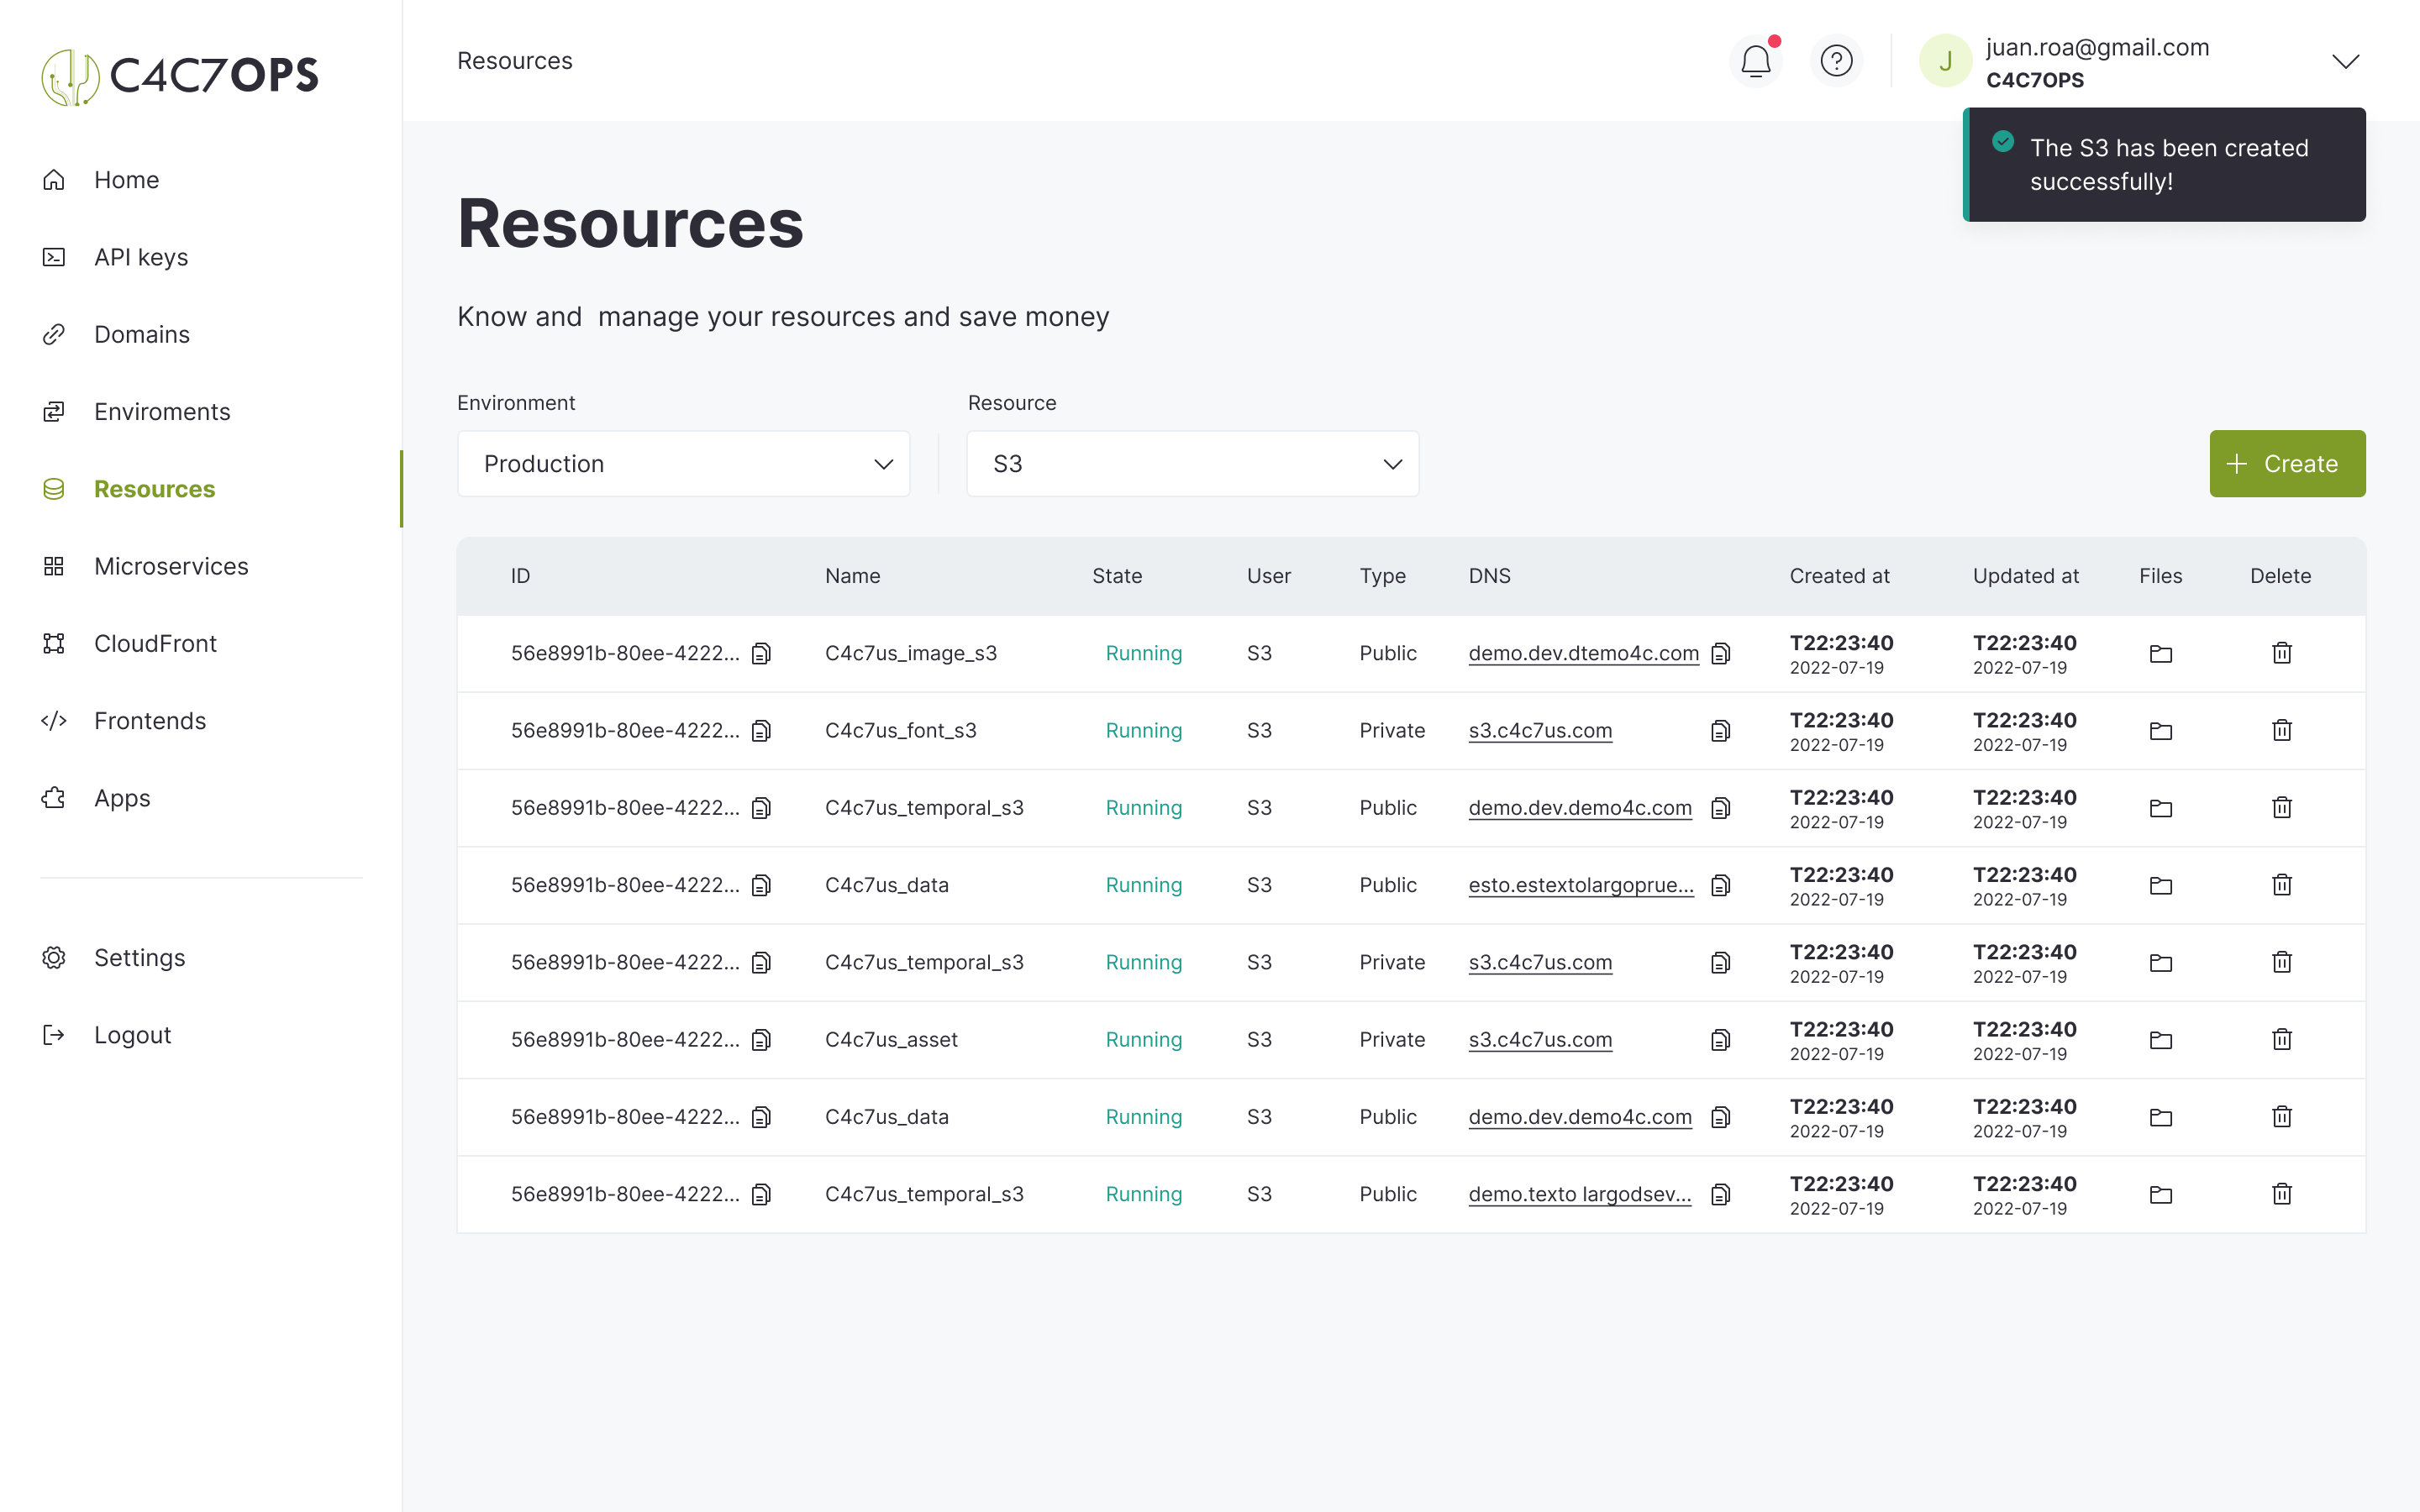Click the Resources breadcrumb in header

coord(514,61)
